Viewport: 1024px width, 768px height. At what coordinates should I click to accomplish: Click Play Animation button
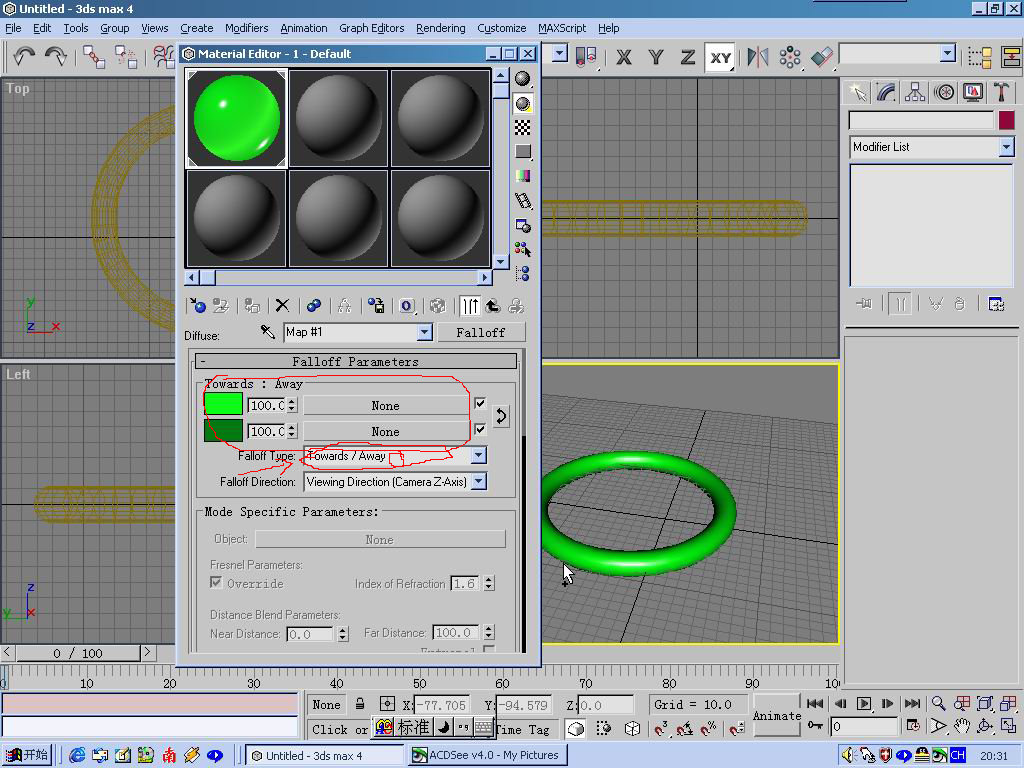[863, 703]
